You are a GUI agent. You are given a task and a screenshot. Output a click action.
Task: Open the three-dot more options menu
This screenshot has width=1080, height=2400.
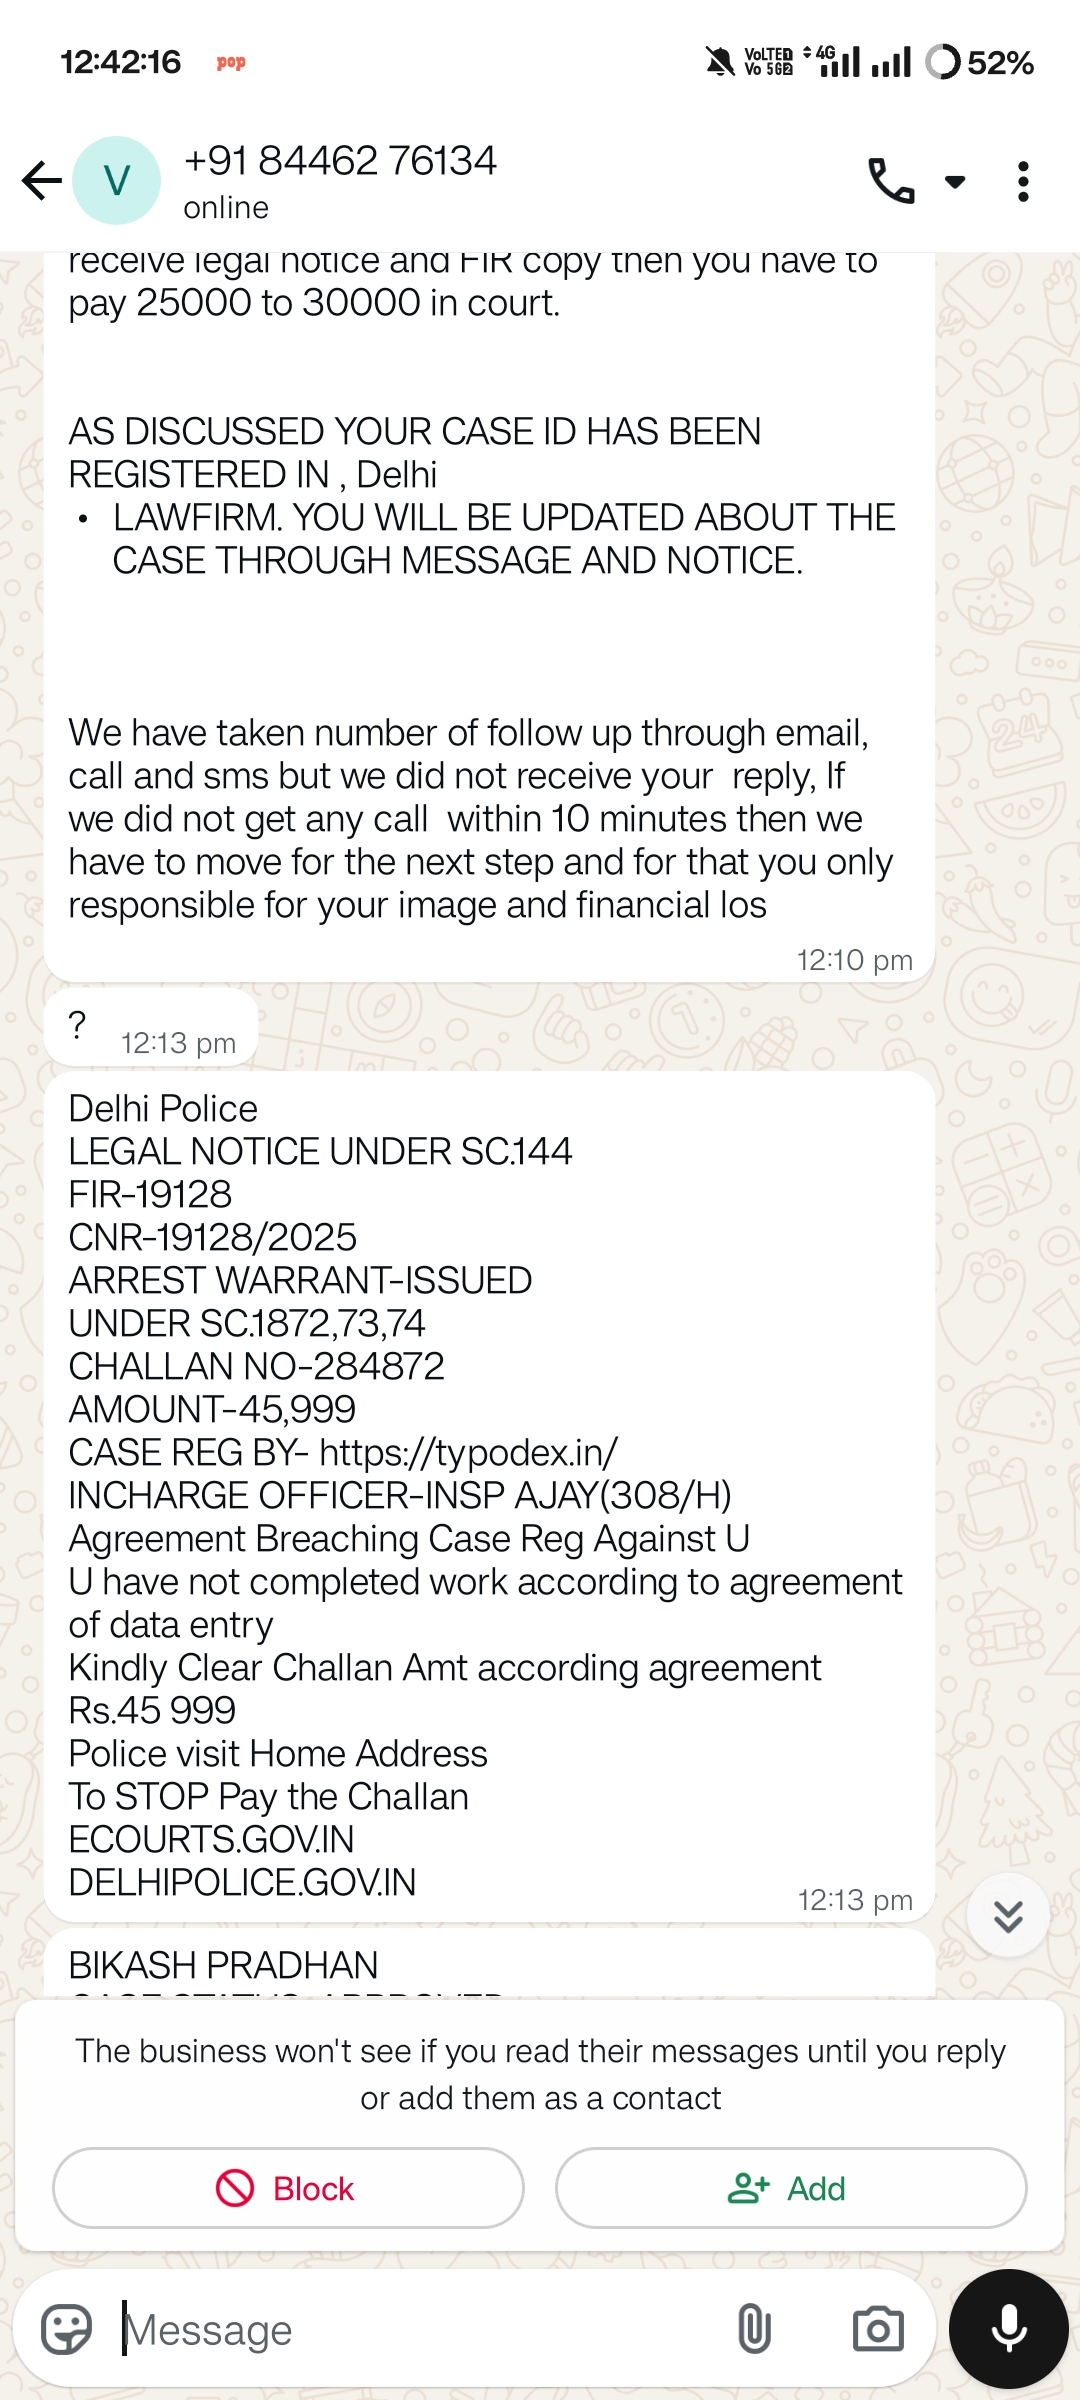(x=1022, y=182)
